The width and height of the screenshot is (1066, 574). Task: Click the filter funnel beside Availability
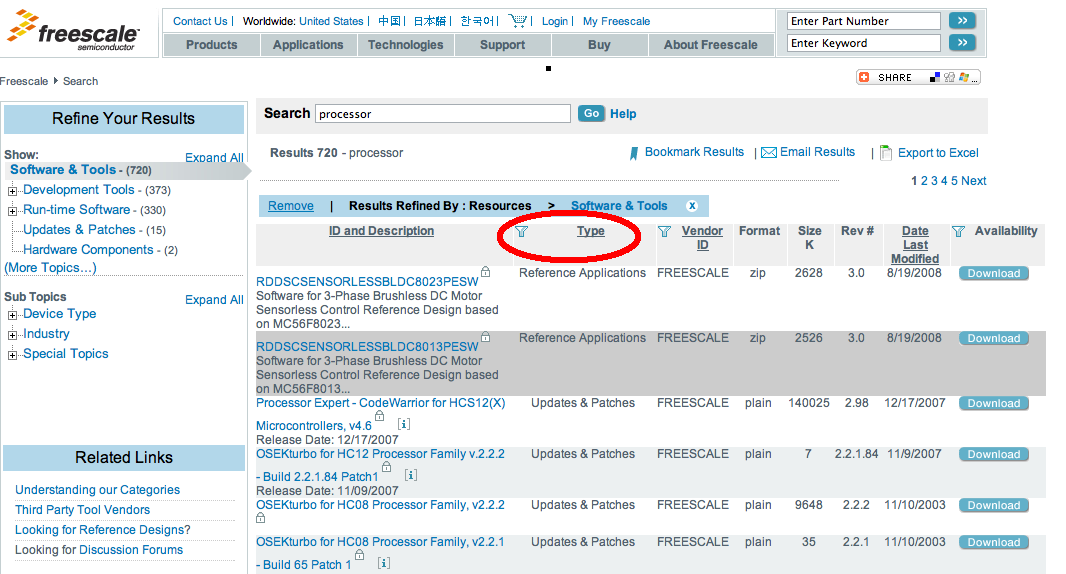point(958,232)
